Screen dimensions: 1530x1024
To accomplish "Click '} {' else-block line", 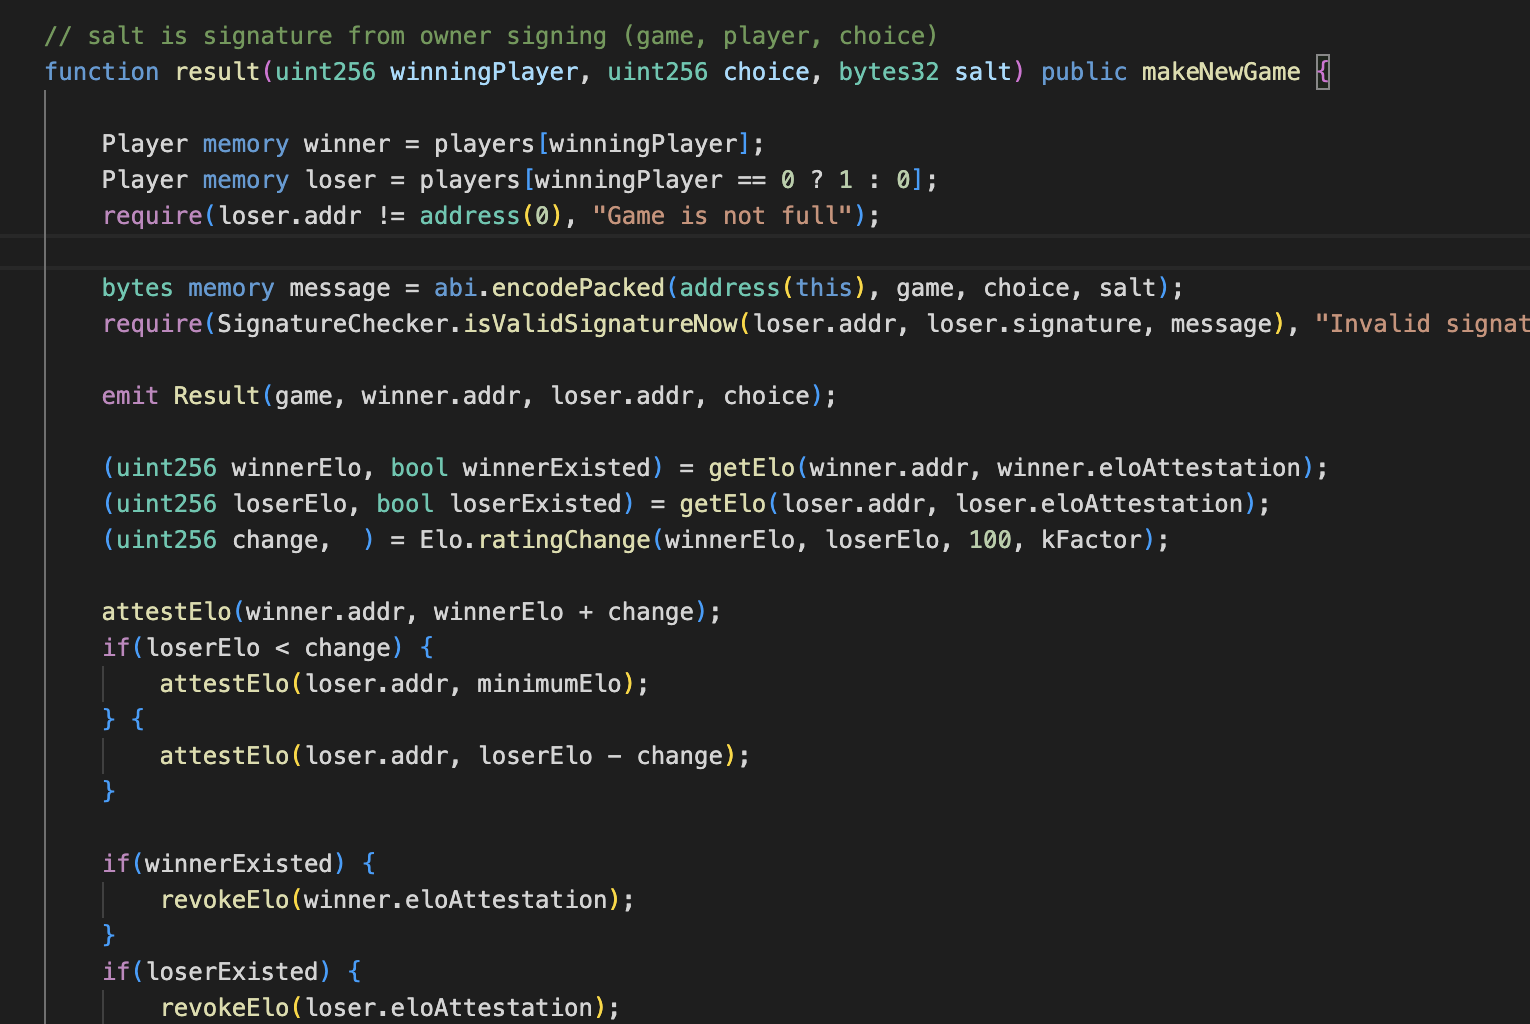I will (123, 720).
